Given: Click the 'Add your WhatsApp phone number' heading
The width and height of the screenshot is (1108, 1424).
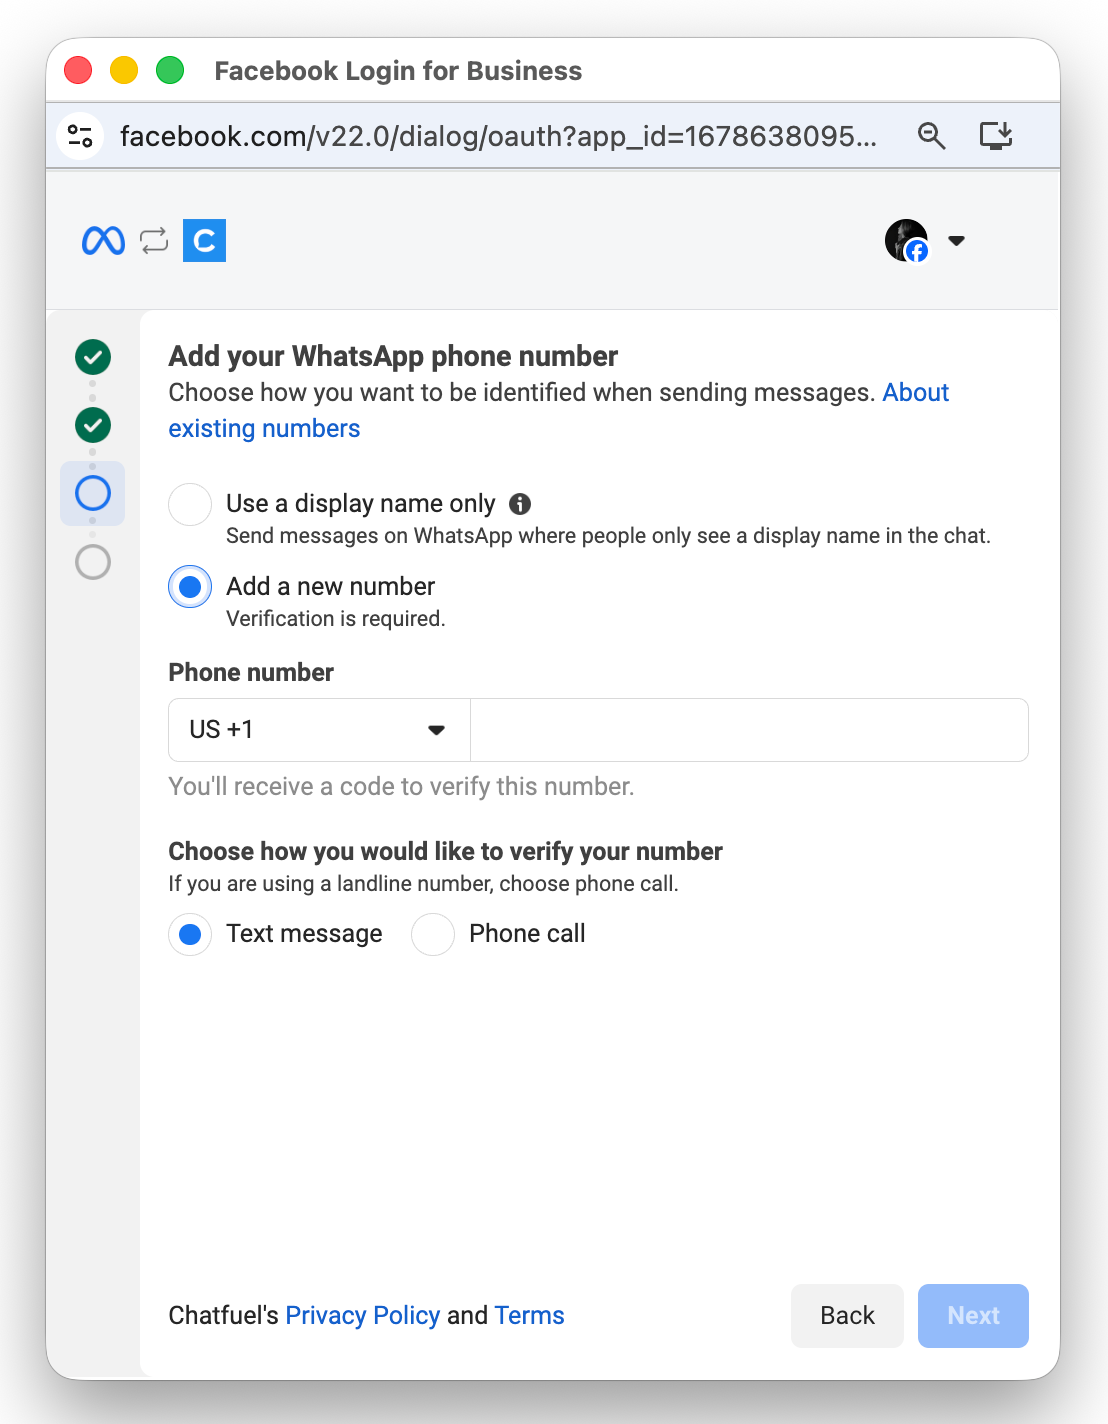Looking at the screenshot, I should pyautogui.click(x=393, y=356).
